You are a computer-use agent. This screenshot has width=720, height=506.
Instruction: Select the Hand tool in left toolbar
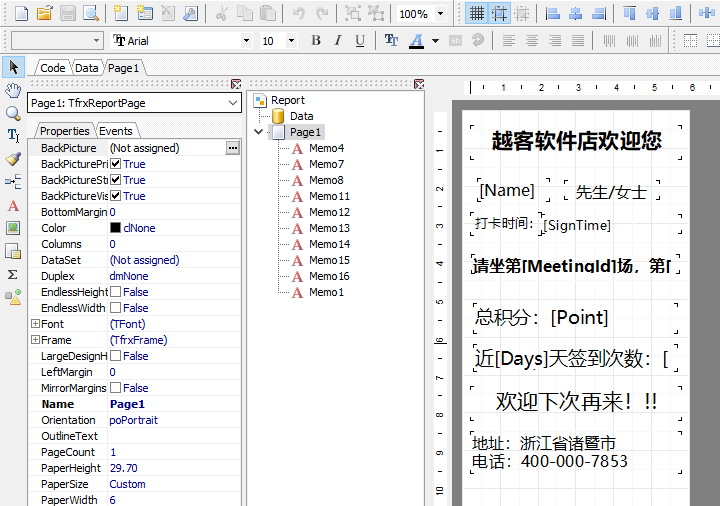(x=13, y=91)
